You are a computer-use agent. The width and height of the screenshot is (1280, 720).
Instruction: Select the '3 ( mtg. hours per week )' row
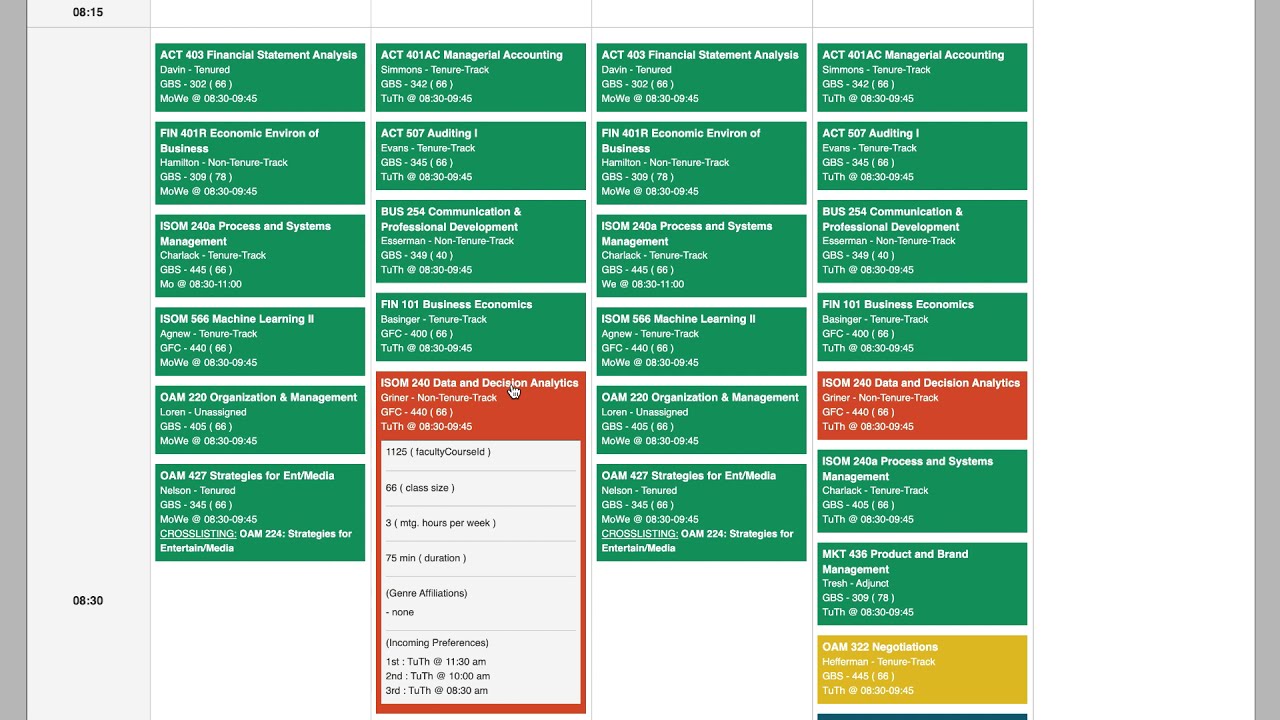coord(481,523)
